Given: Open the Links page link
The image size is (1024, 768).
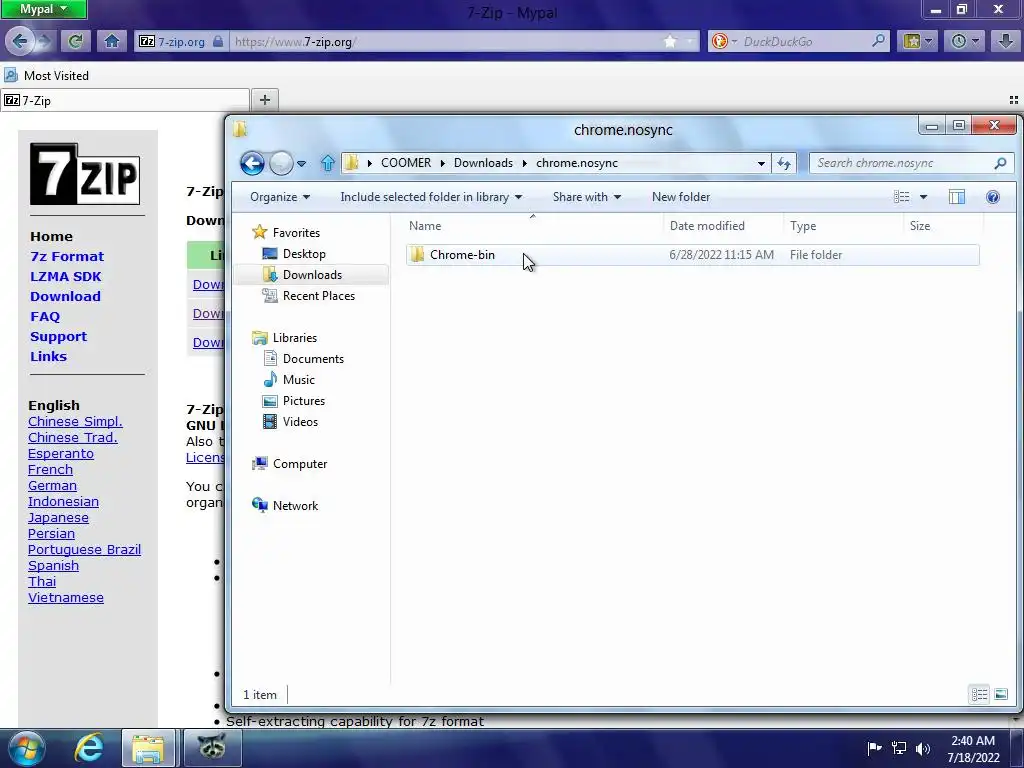Looking at the screenshot, I should click(48, 356).
